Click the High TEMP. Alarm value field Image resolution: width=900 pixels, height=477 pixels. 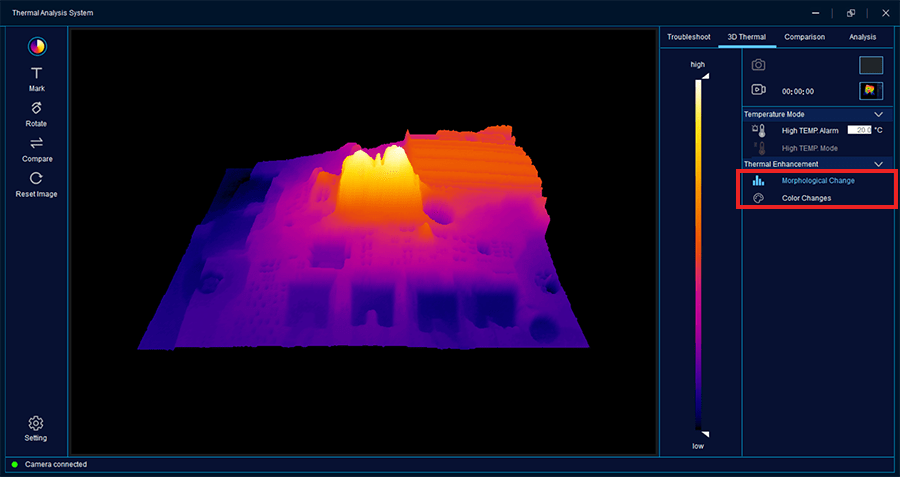tap(859, 131)
